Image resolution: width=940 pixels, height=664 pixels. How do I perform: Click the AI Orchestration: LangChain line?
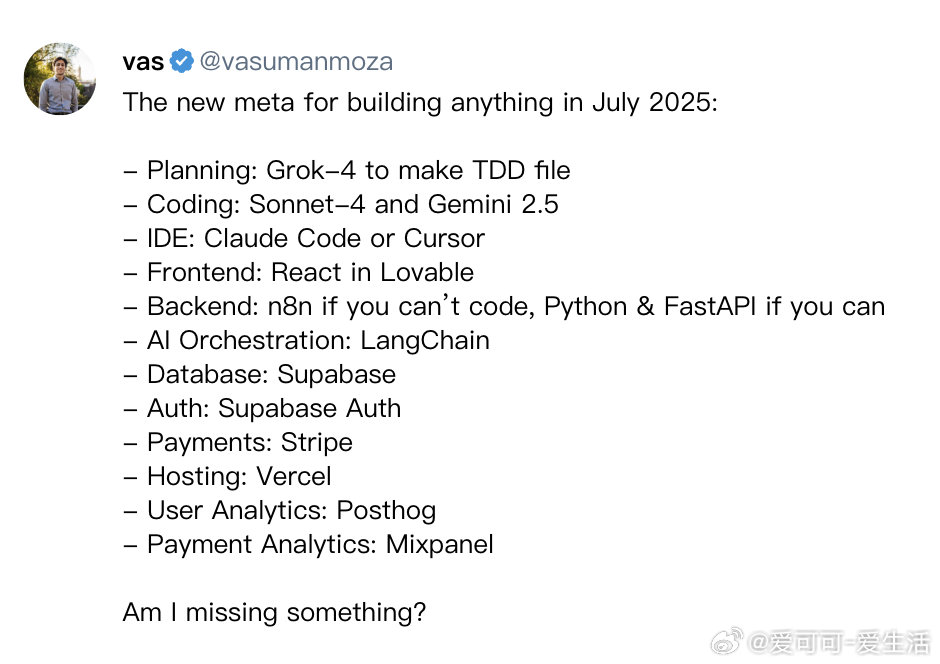point(306,340)
